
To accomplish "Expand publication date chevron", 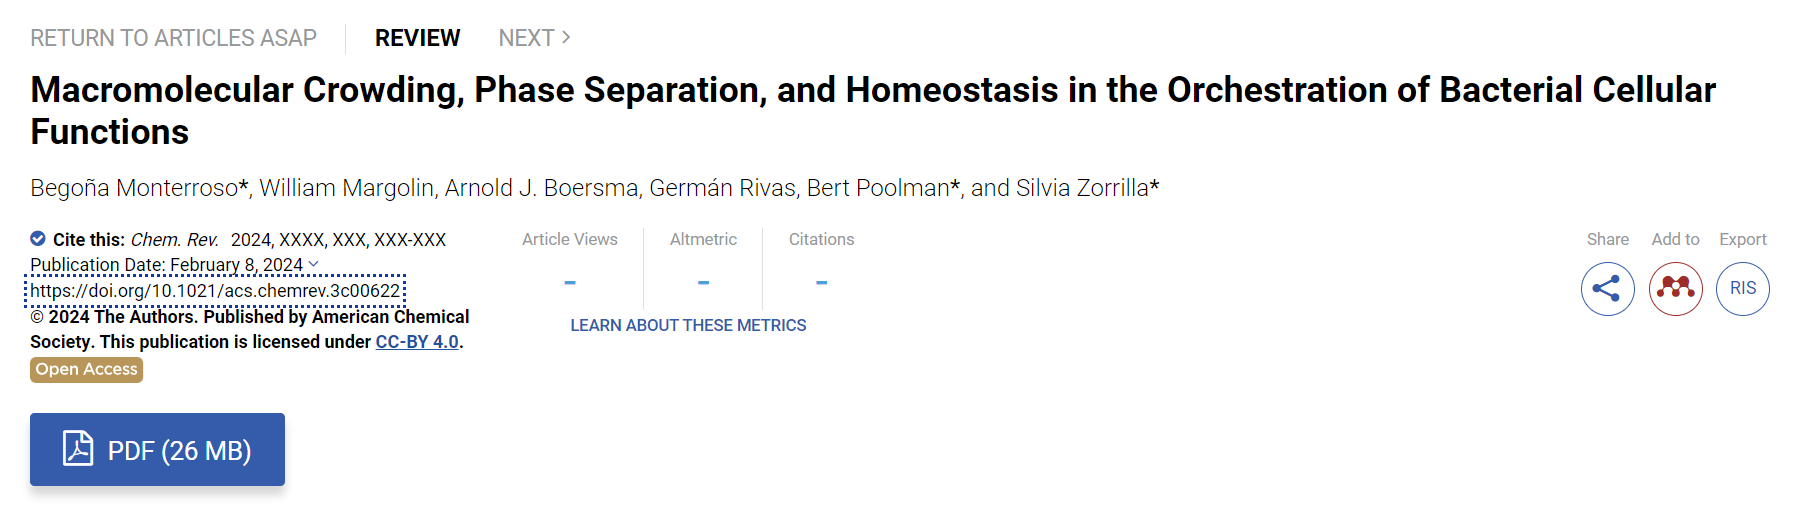I will 313,265.
